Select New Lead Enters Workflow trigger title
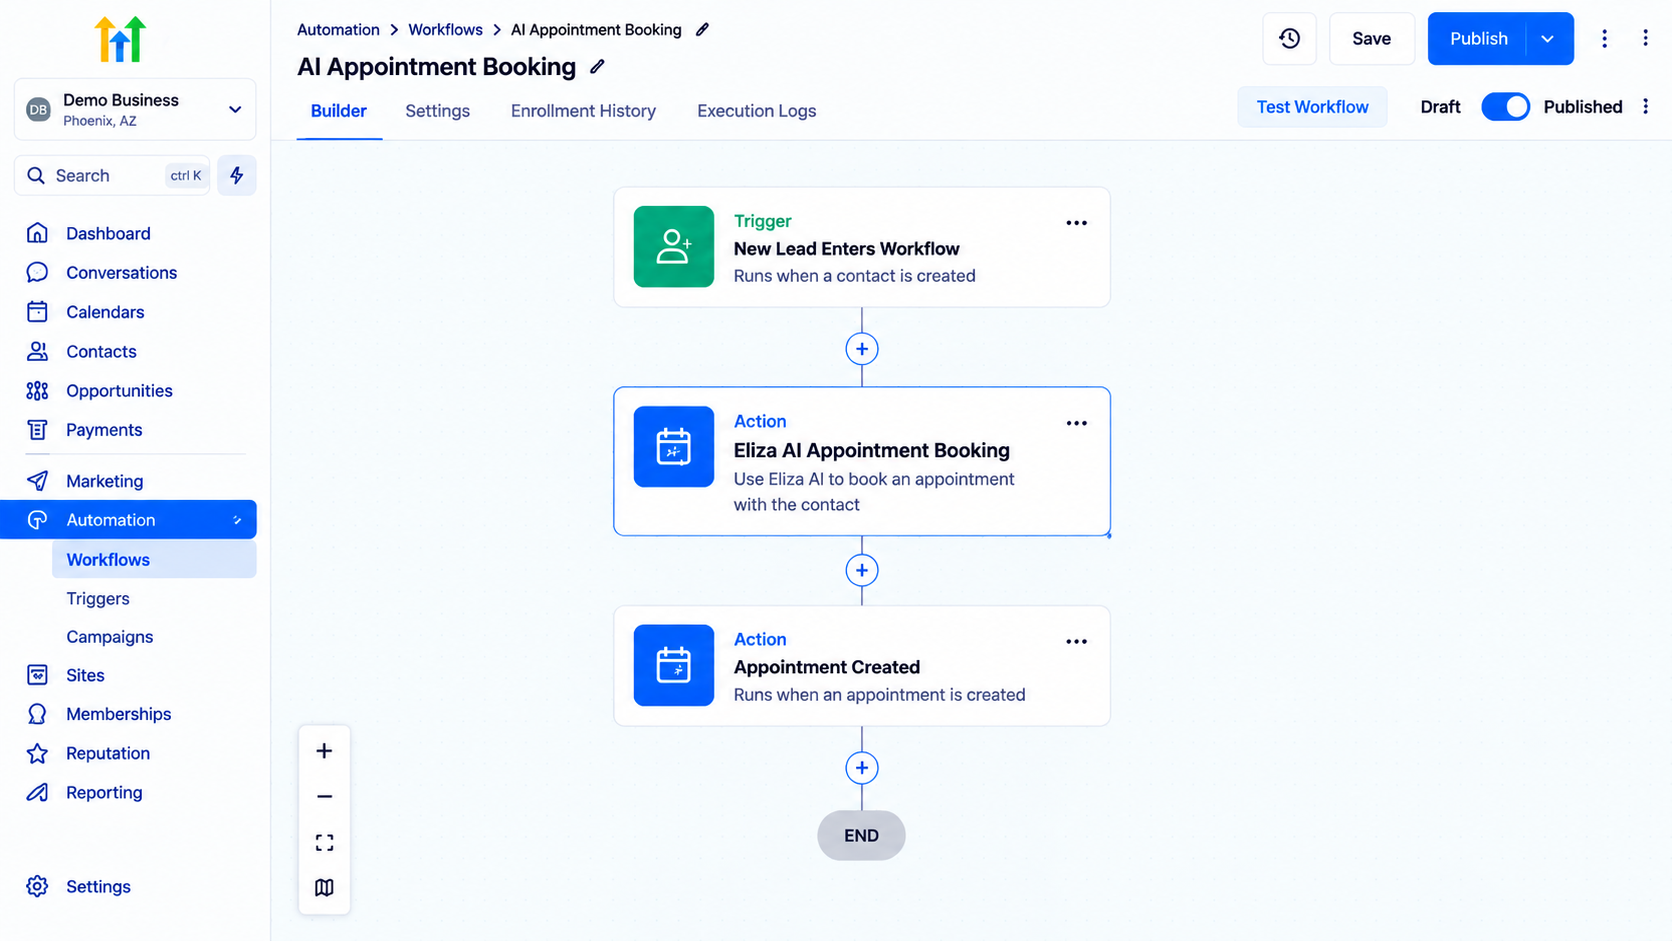The height and width of the screenshot is (941, 1672). tap(846, 249)
